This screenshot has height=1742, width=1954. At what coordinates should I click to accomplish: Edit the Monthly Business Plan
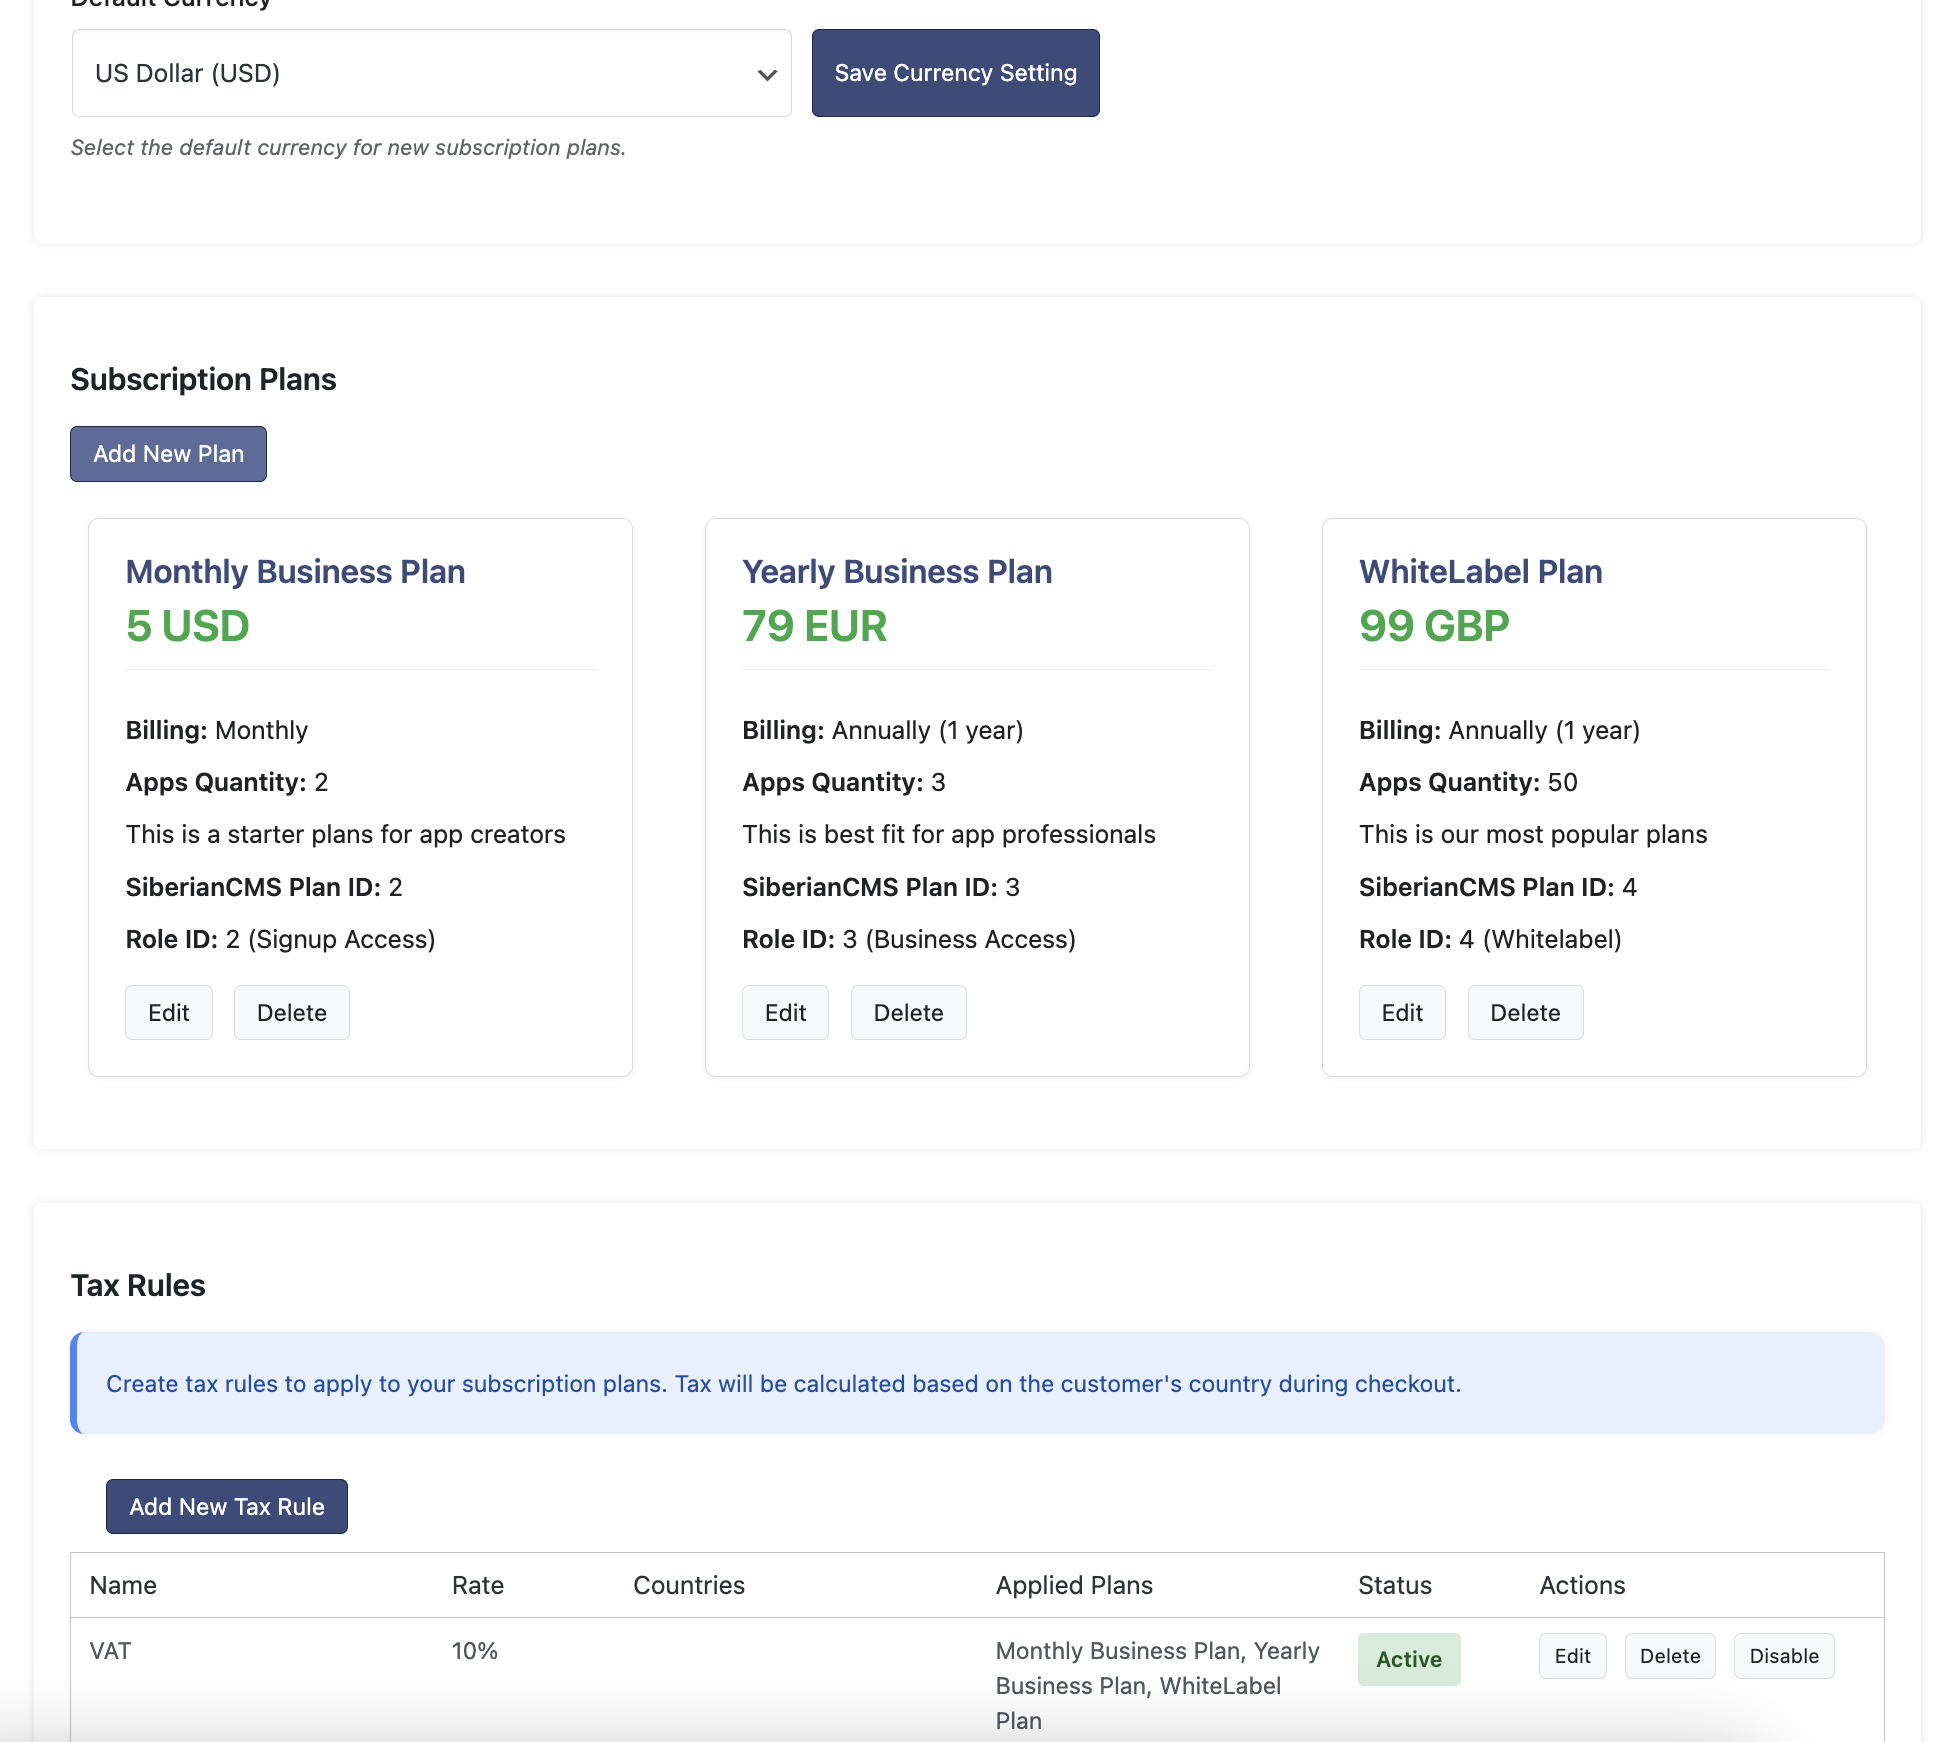(x=168, y=1013)
